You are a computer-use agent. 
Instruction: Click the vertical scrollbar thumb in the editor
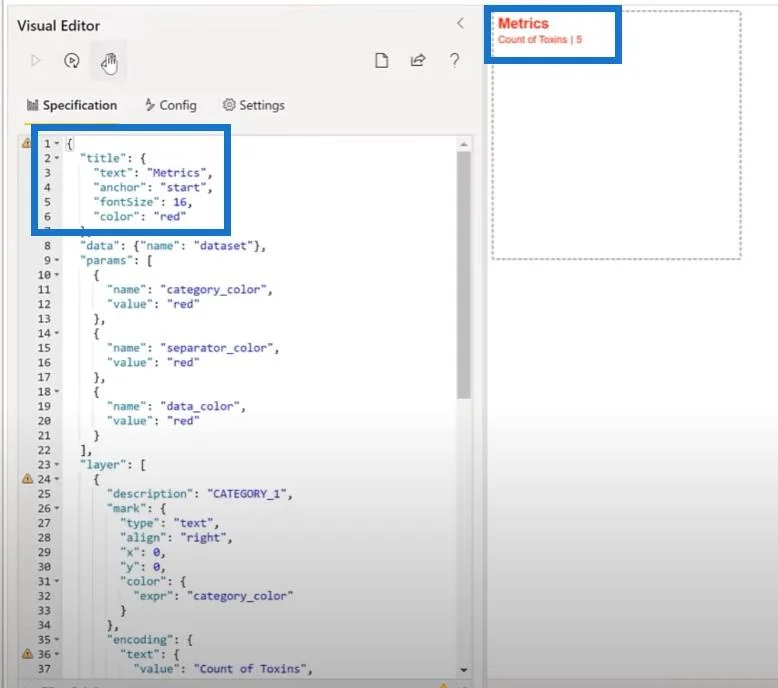coord(463,274)
